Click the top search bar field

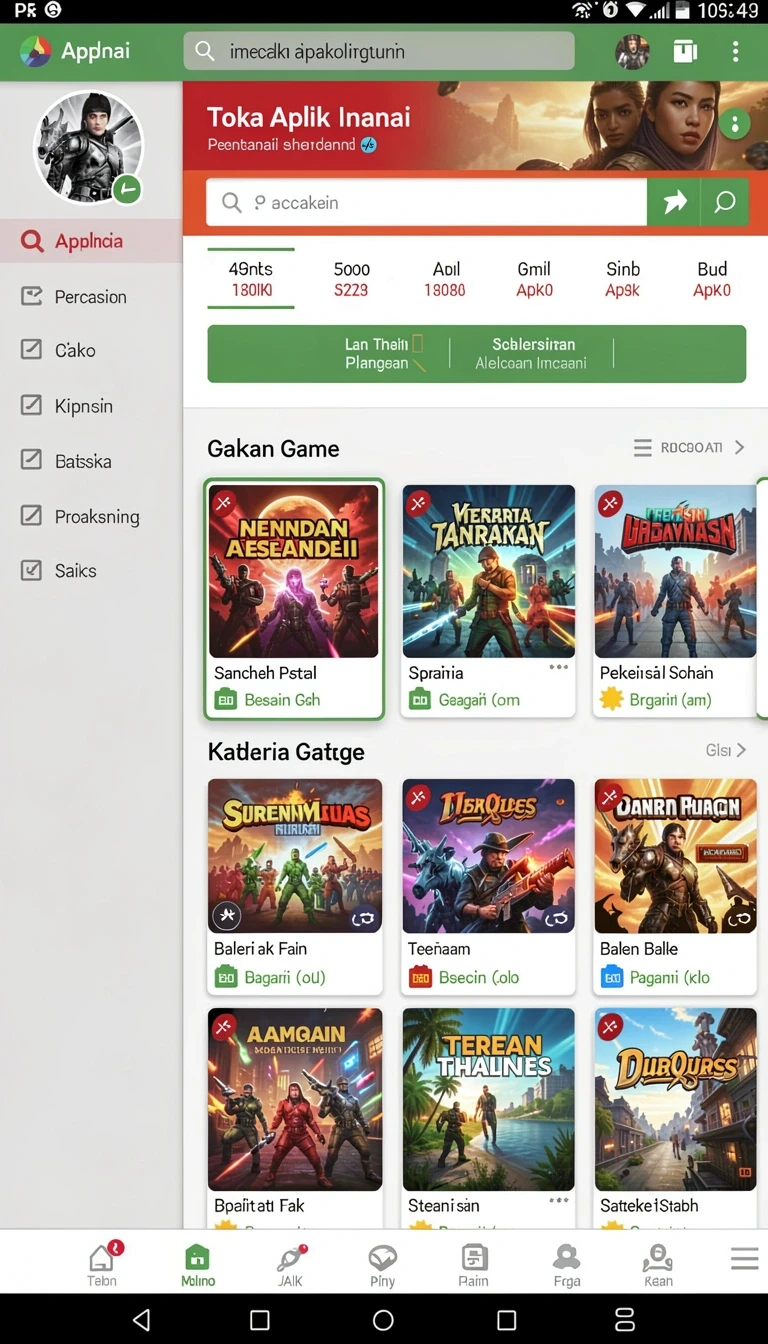pos(379,51)
